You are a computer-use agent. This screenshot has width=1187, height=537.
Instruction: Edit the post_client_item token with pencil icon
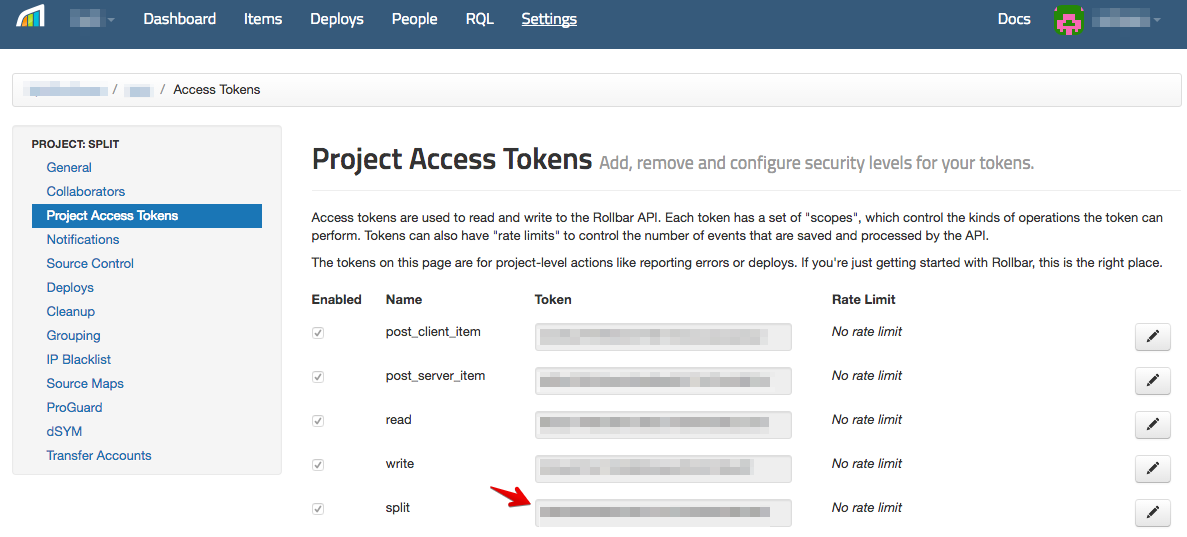(1152, 337)
